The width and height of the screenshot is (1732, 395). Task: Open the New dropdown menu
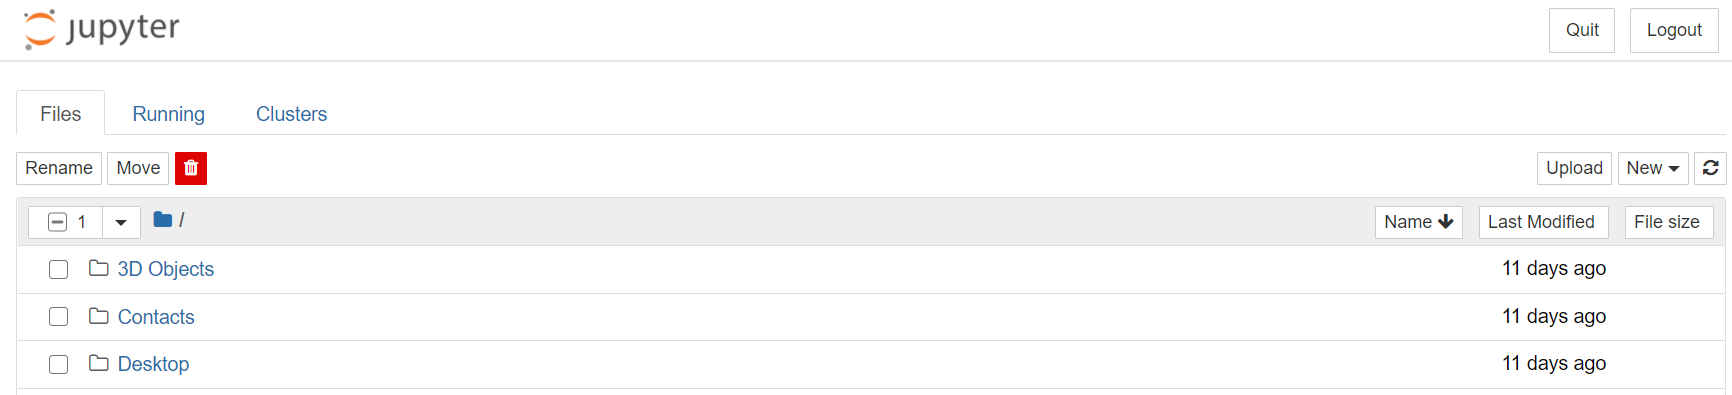[1653, 168]
